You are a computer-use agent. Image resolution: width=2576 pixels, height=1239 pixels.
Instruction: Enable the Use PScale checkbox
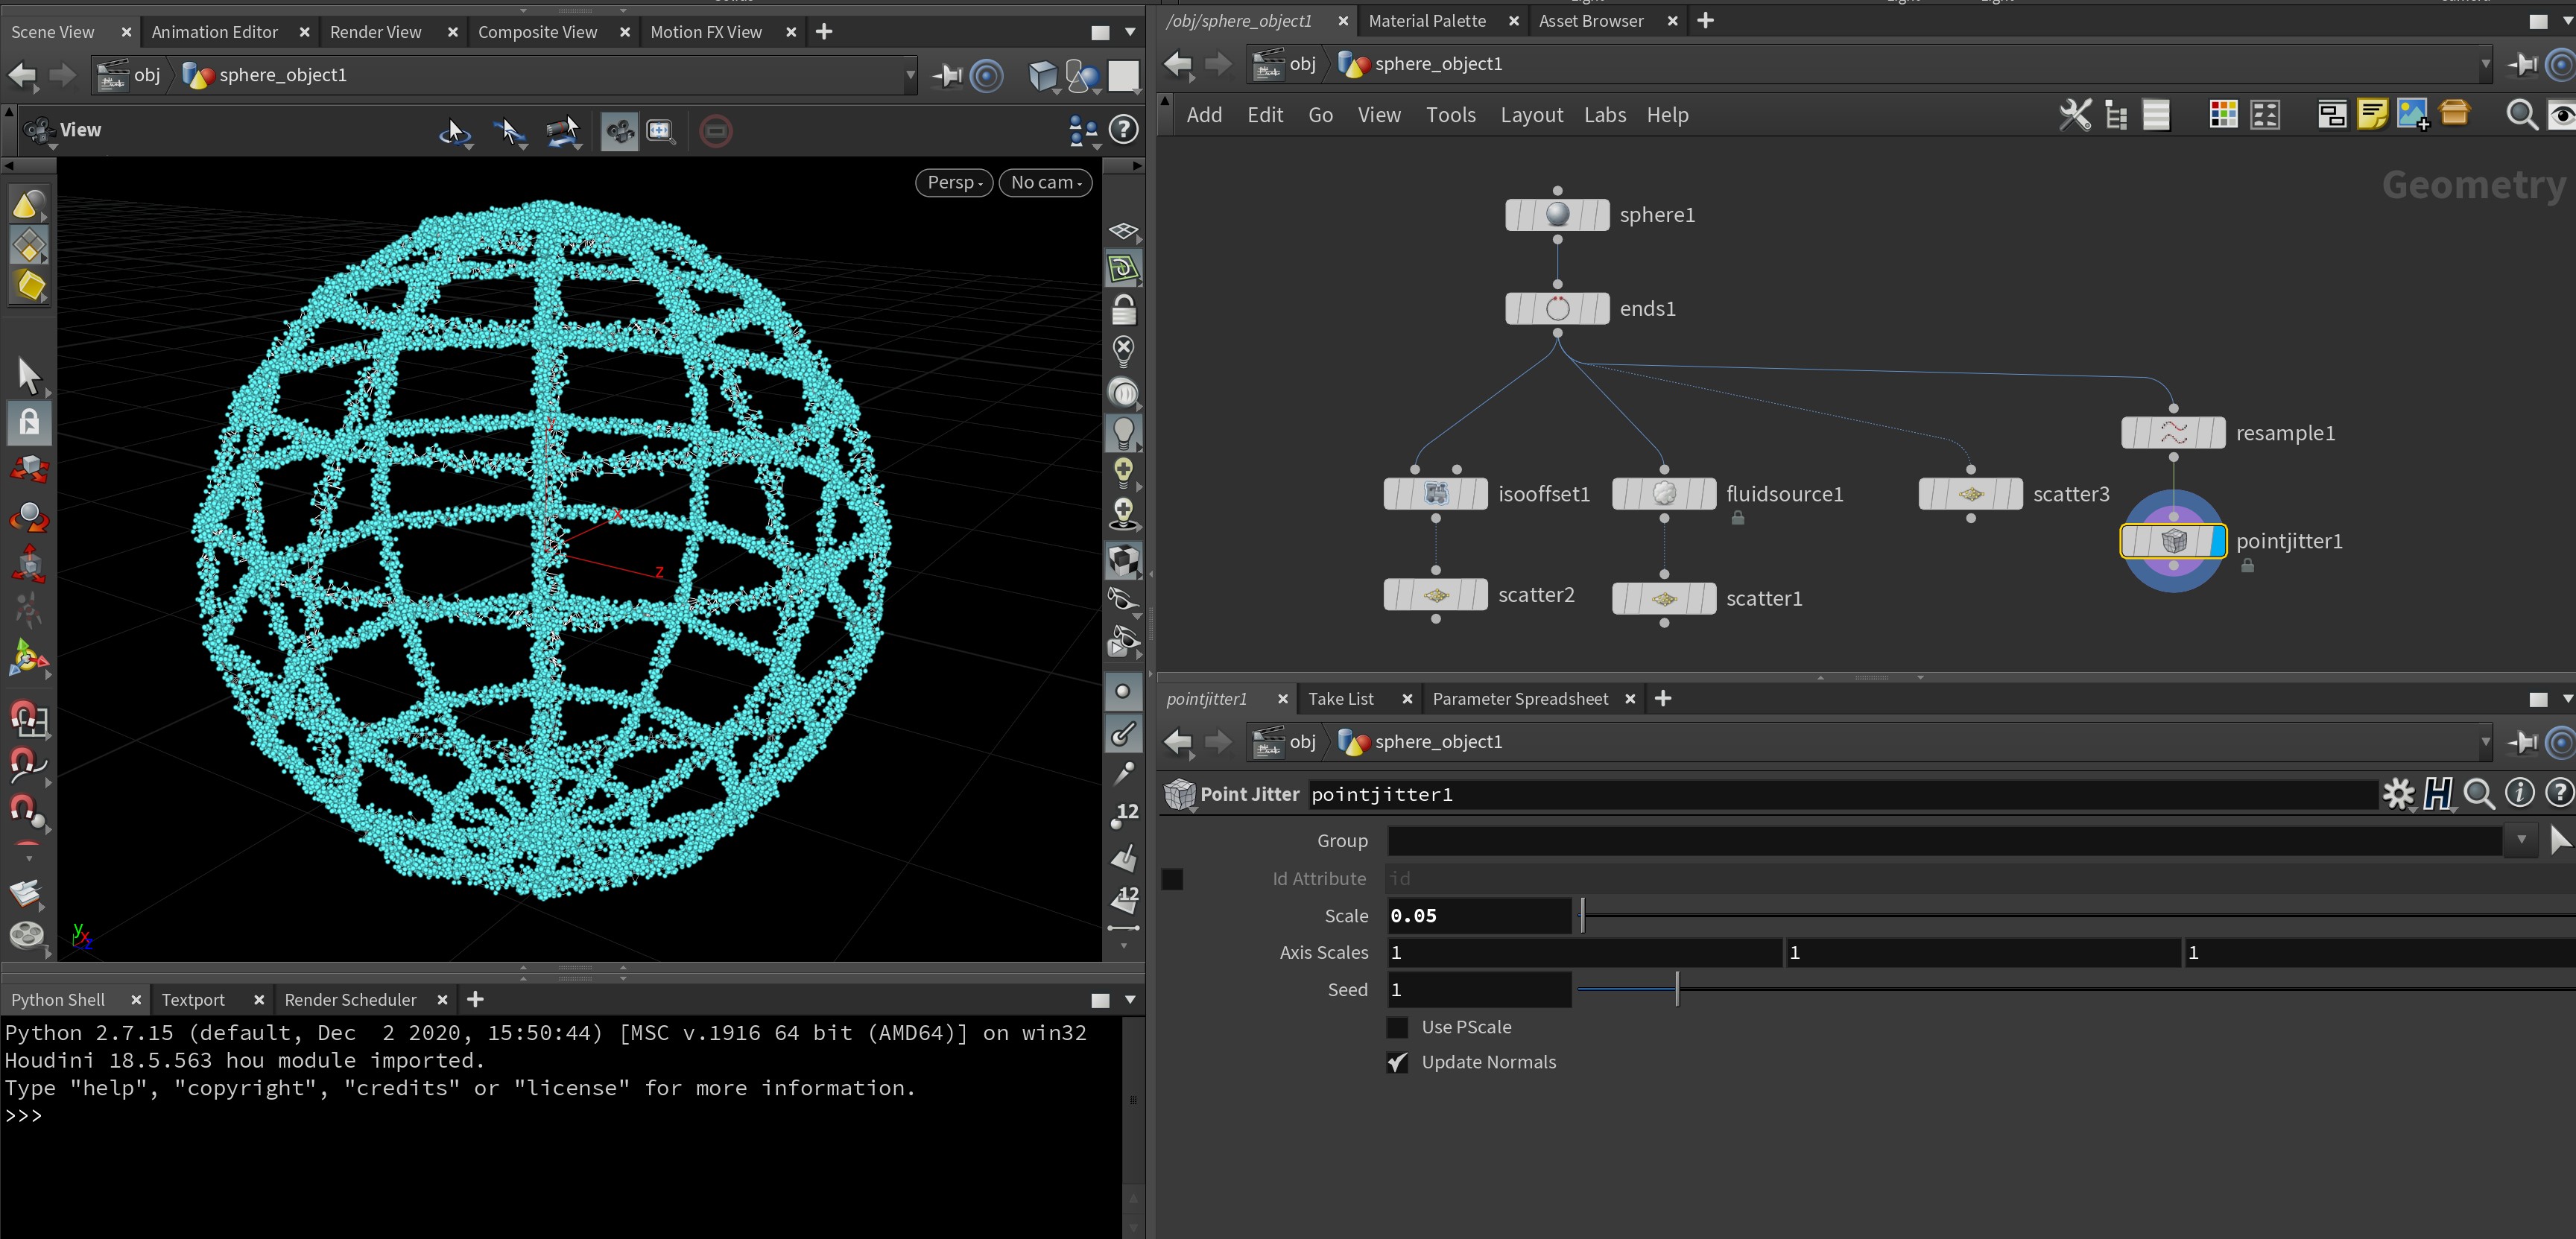point(1398,1027)
